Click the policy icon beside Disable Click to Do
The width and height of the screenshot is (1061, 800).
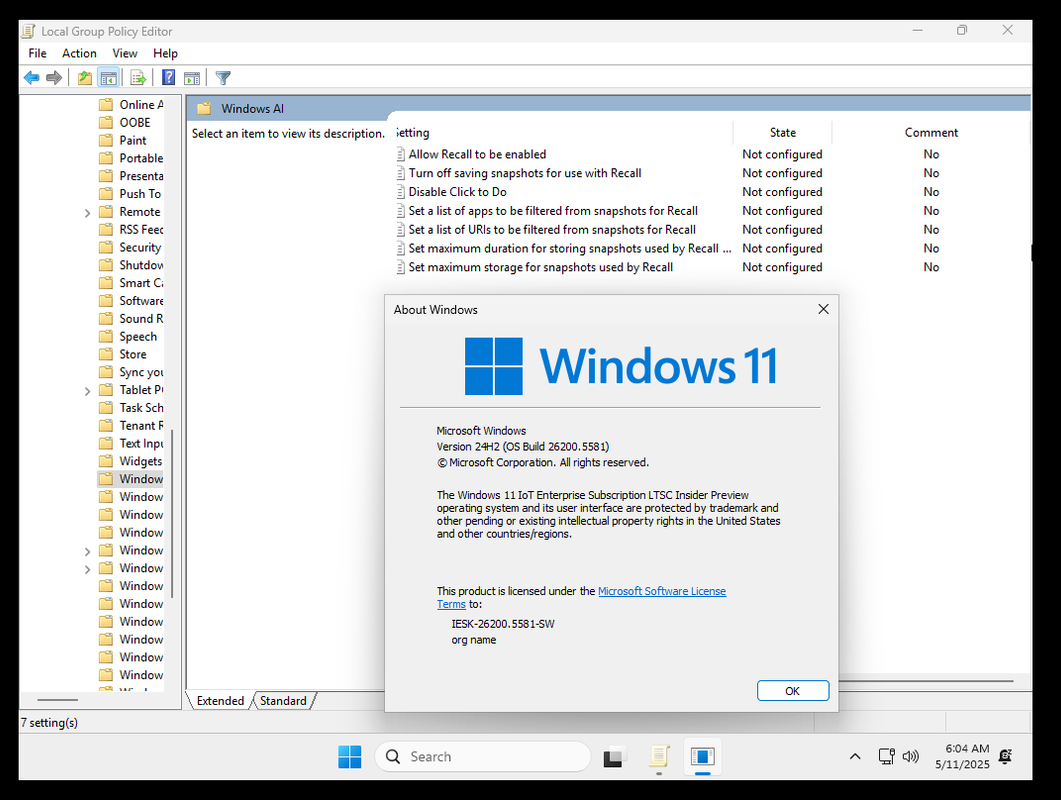coord(401,192)
